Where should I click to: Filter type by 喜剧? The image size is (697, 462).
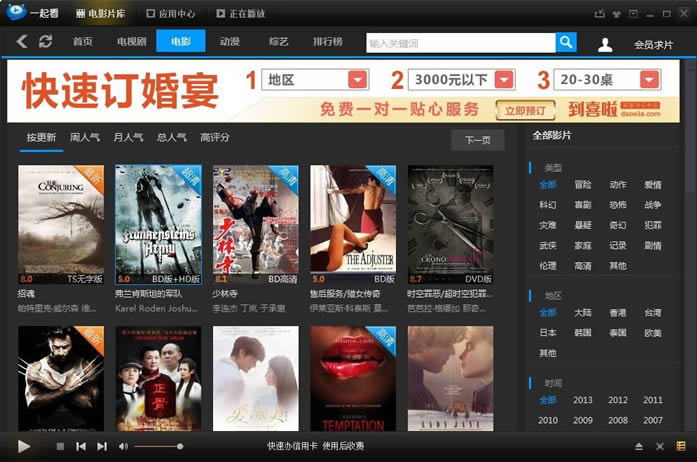point(583,205)
